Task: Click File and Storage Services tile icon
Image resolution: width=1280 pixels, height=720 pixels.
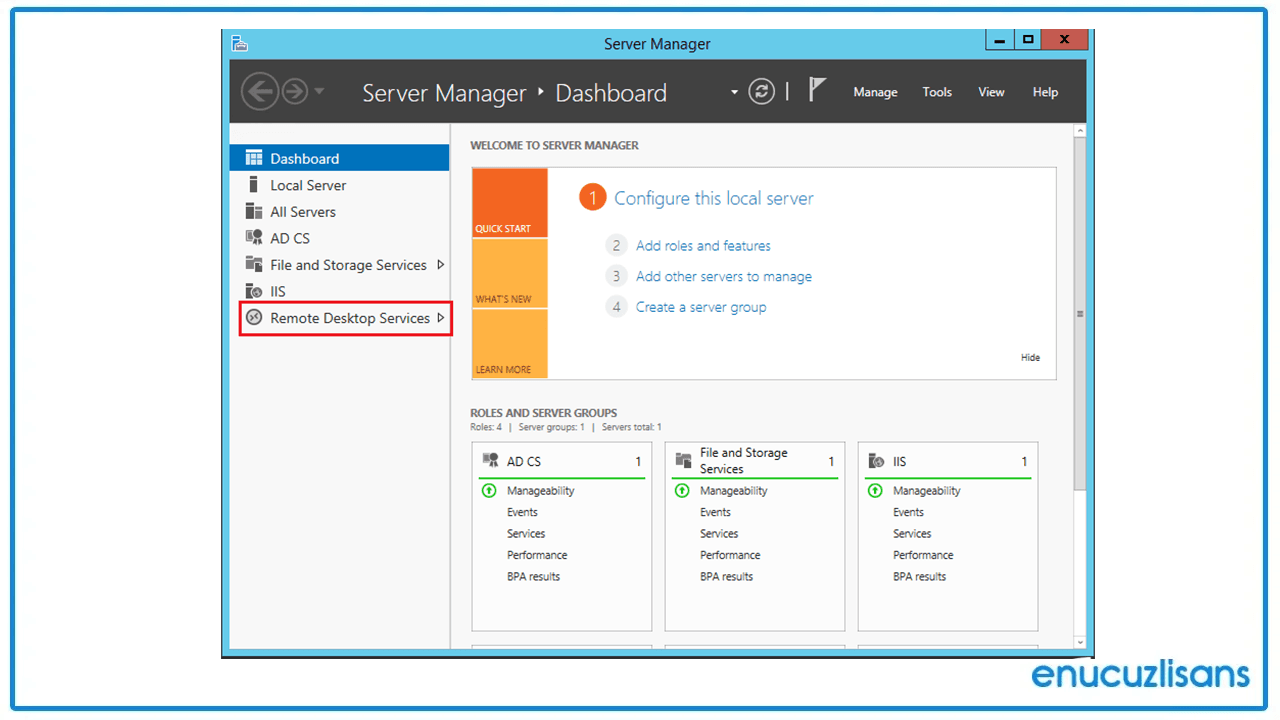Action: [684, 461]
